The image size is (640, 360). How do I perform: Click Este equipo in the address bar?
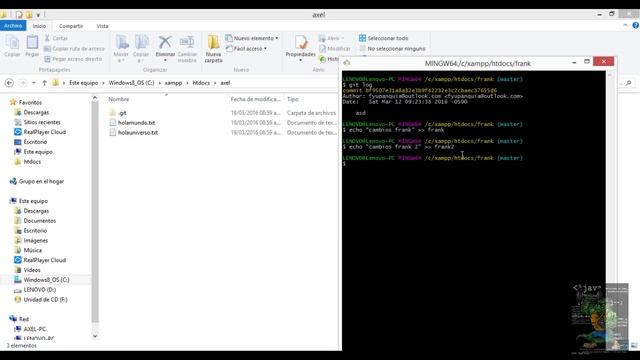point(83,83)
